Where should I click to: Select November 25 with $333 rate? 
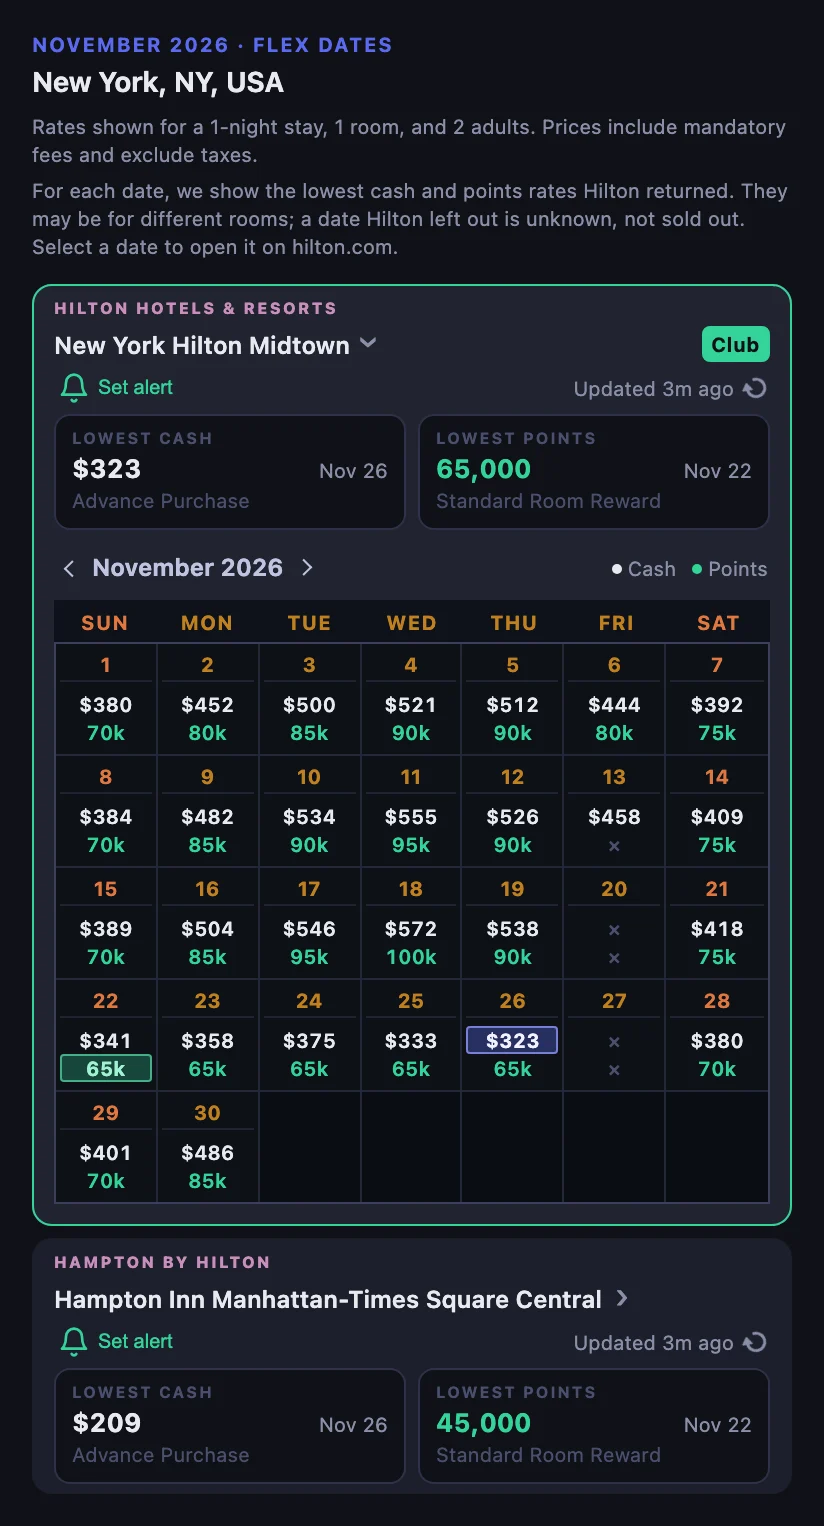click(411, 1035)
